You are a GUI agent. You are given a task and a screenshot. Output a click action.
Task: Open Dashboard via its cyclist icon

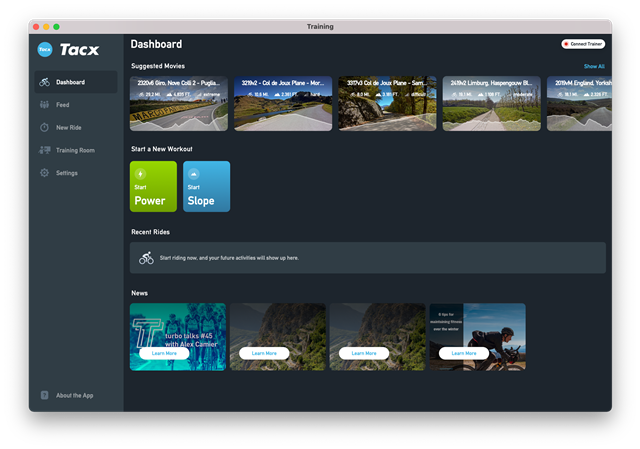point(44,82)
